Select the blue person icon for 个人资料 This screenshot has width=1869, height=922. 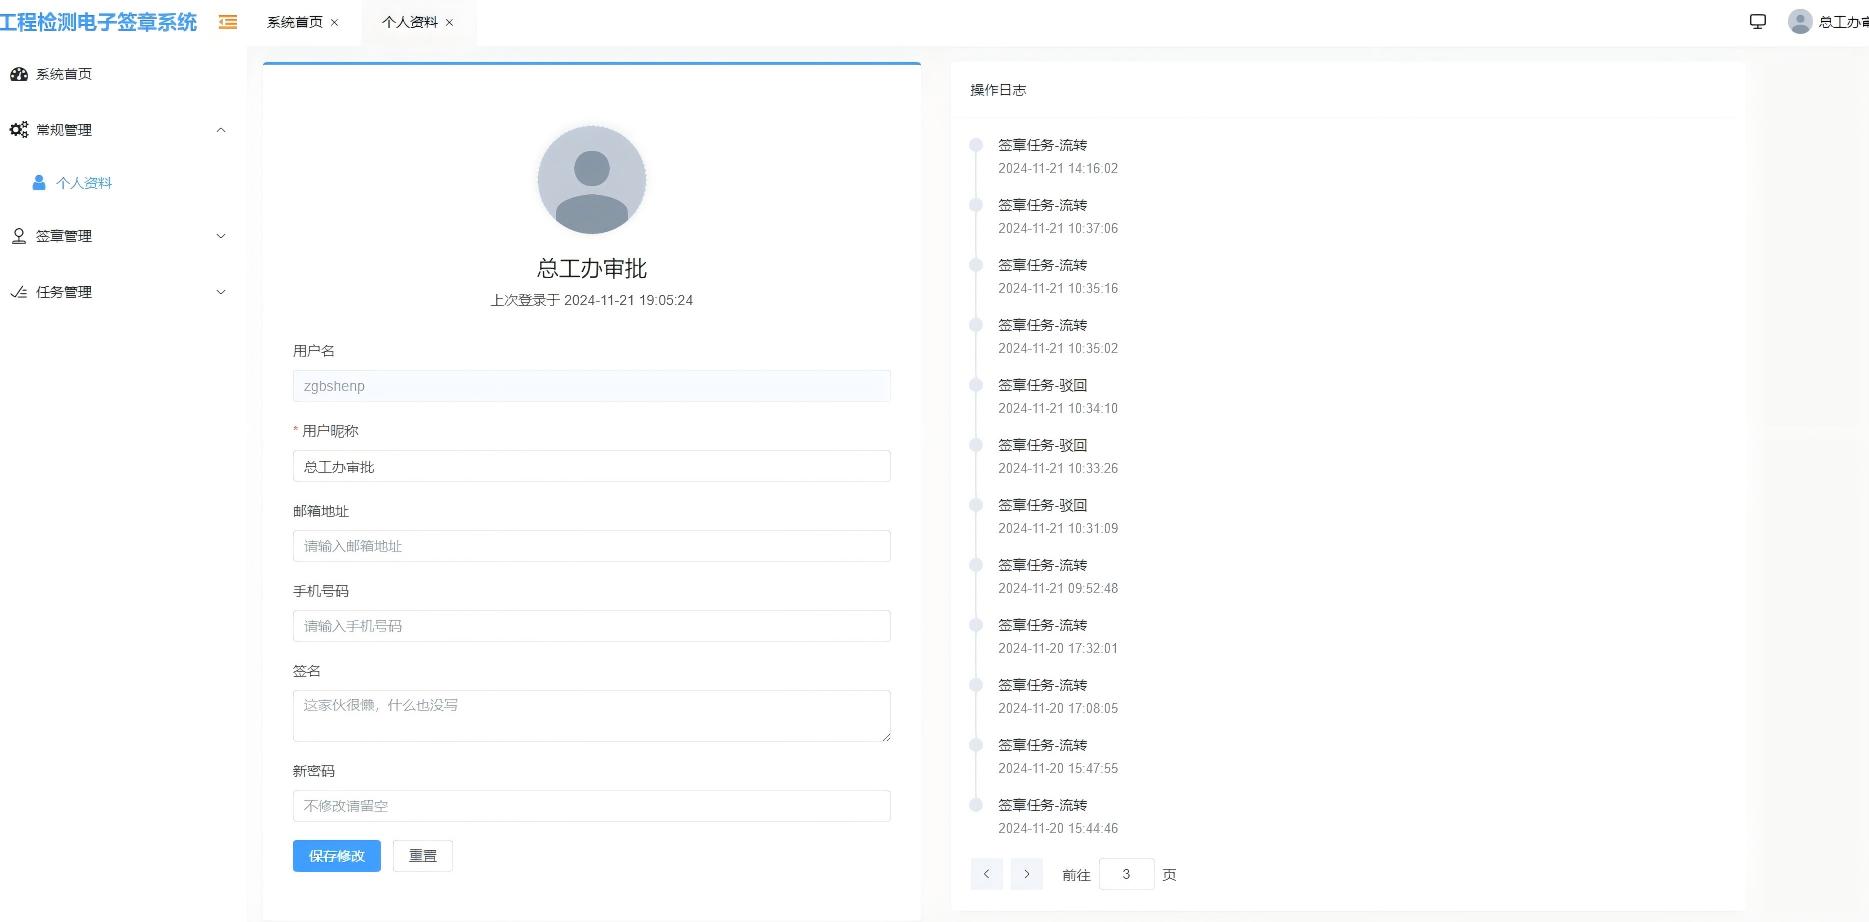pos(38,182)
